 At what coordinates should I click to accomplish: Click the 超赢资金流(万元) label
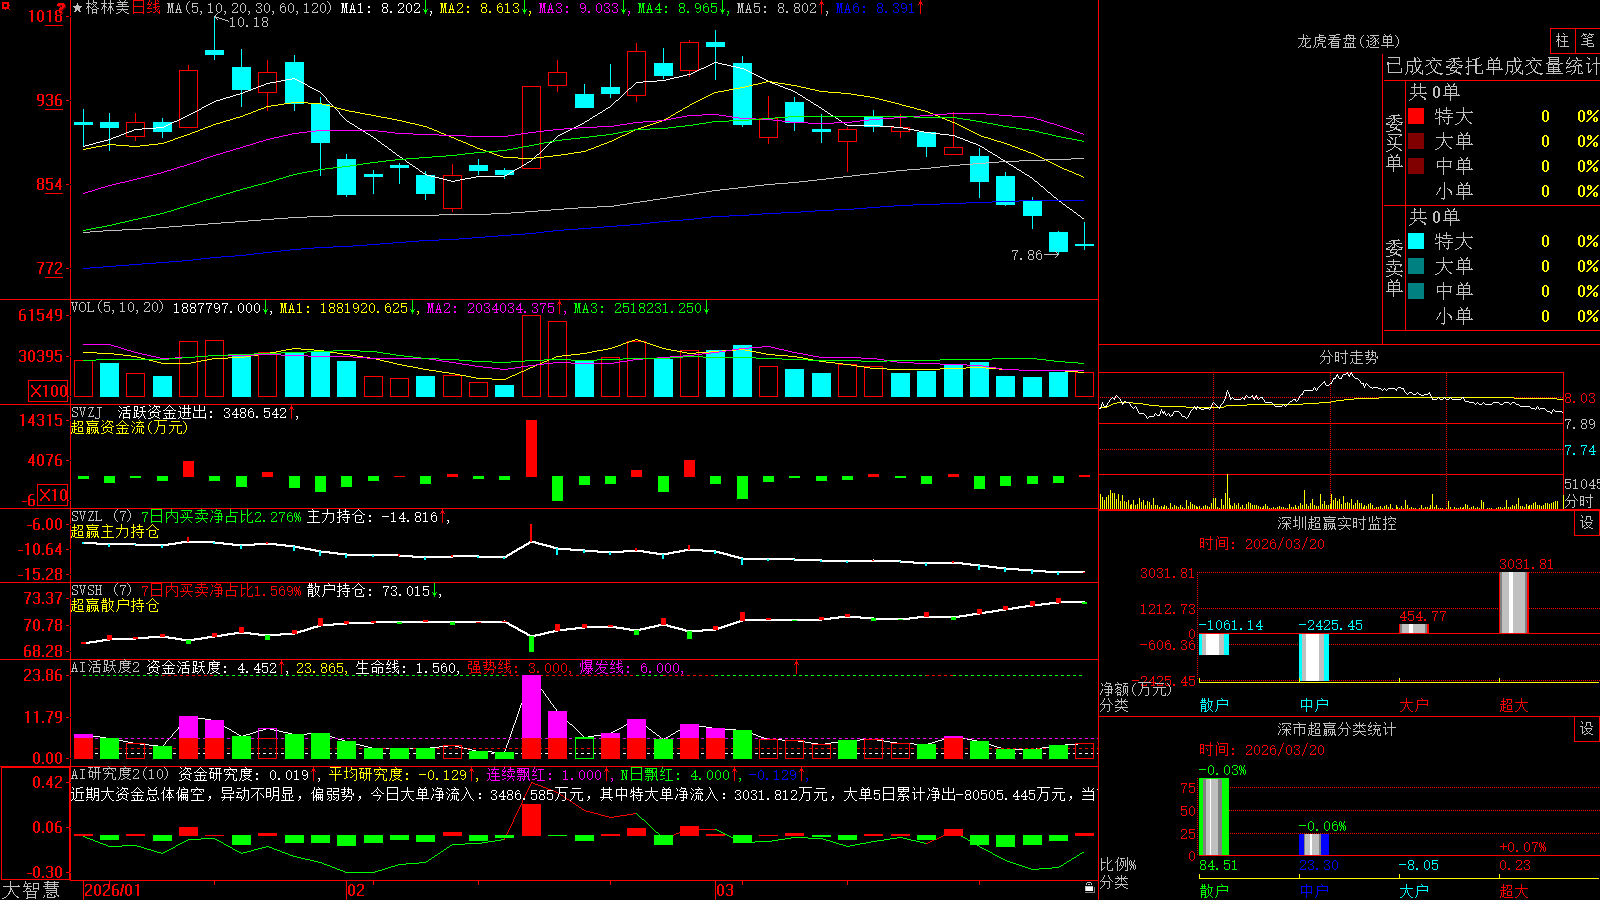point(129,427)
